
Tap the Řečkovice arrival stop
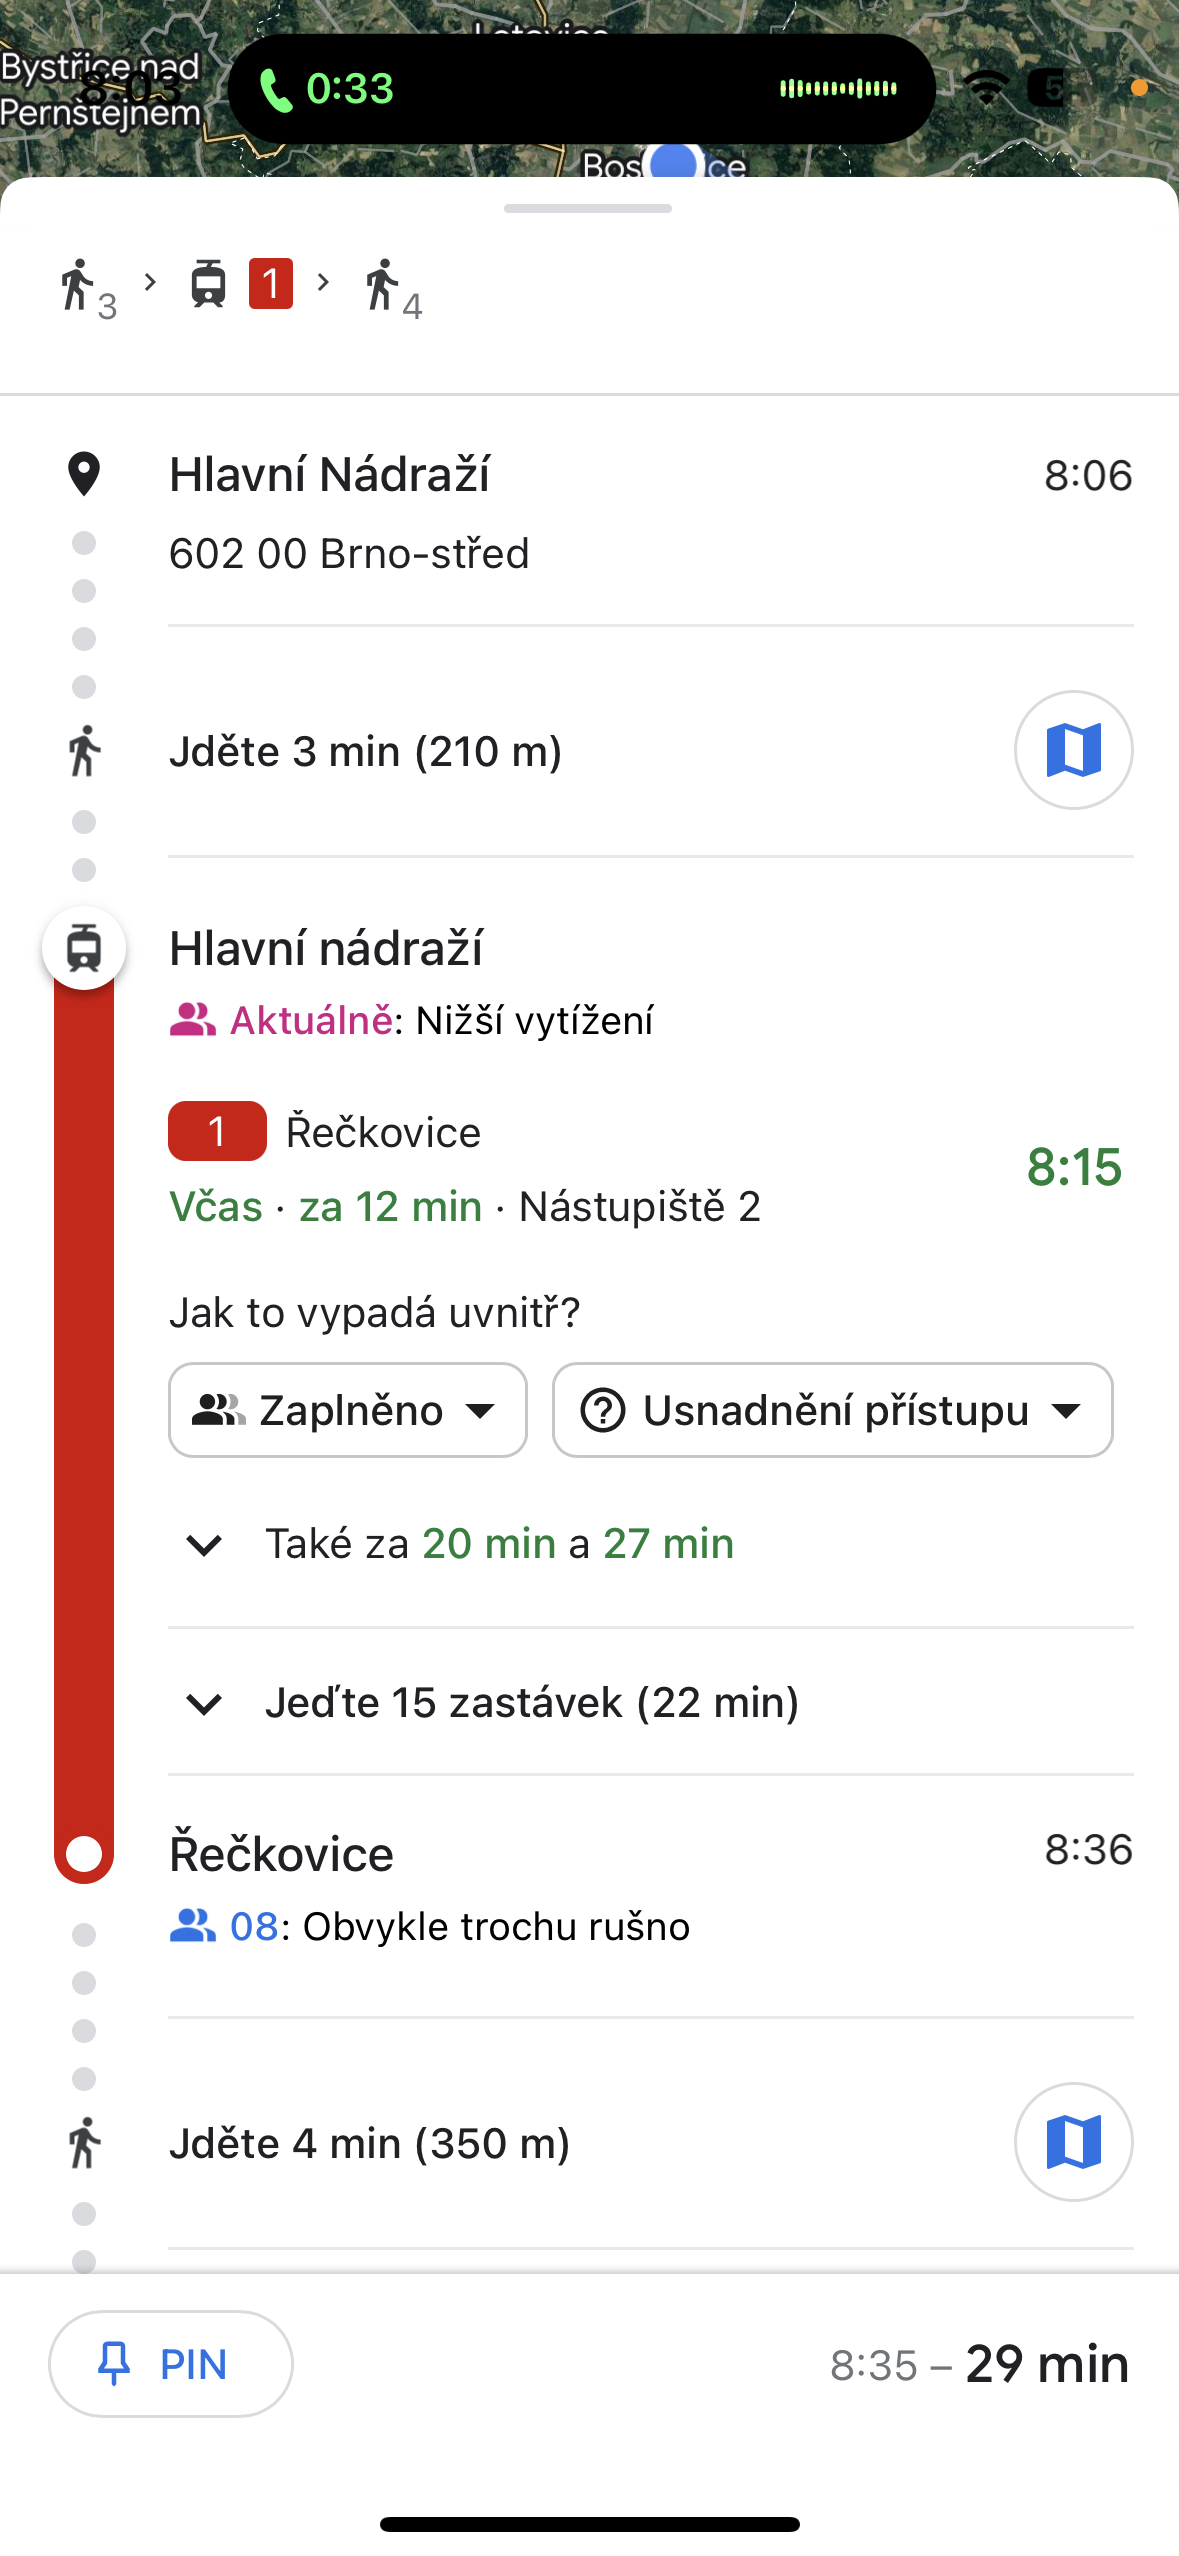coord(282,1854)
